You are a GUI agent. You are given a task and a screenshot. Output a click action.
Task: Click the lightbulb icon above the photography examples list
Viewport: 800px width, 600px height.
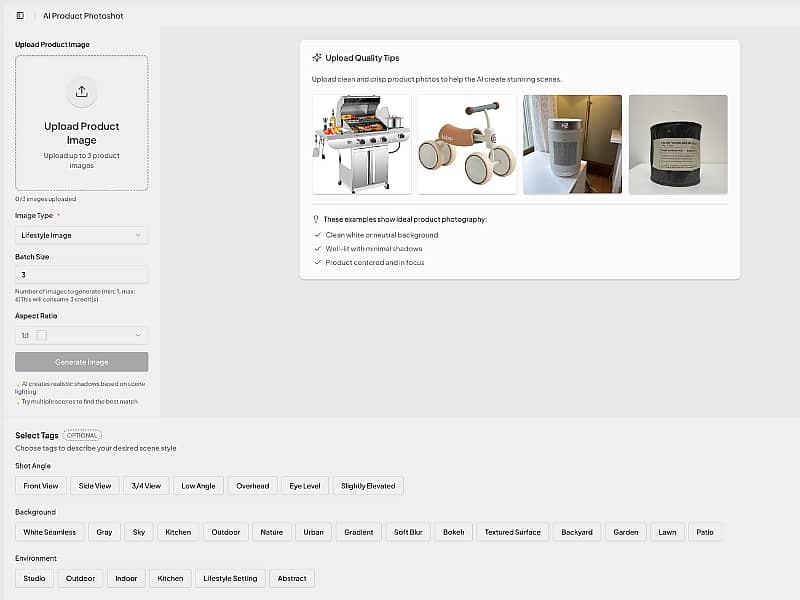[318, 218]
